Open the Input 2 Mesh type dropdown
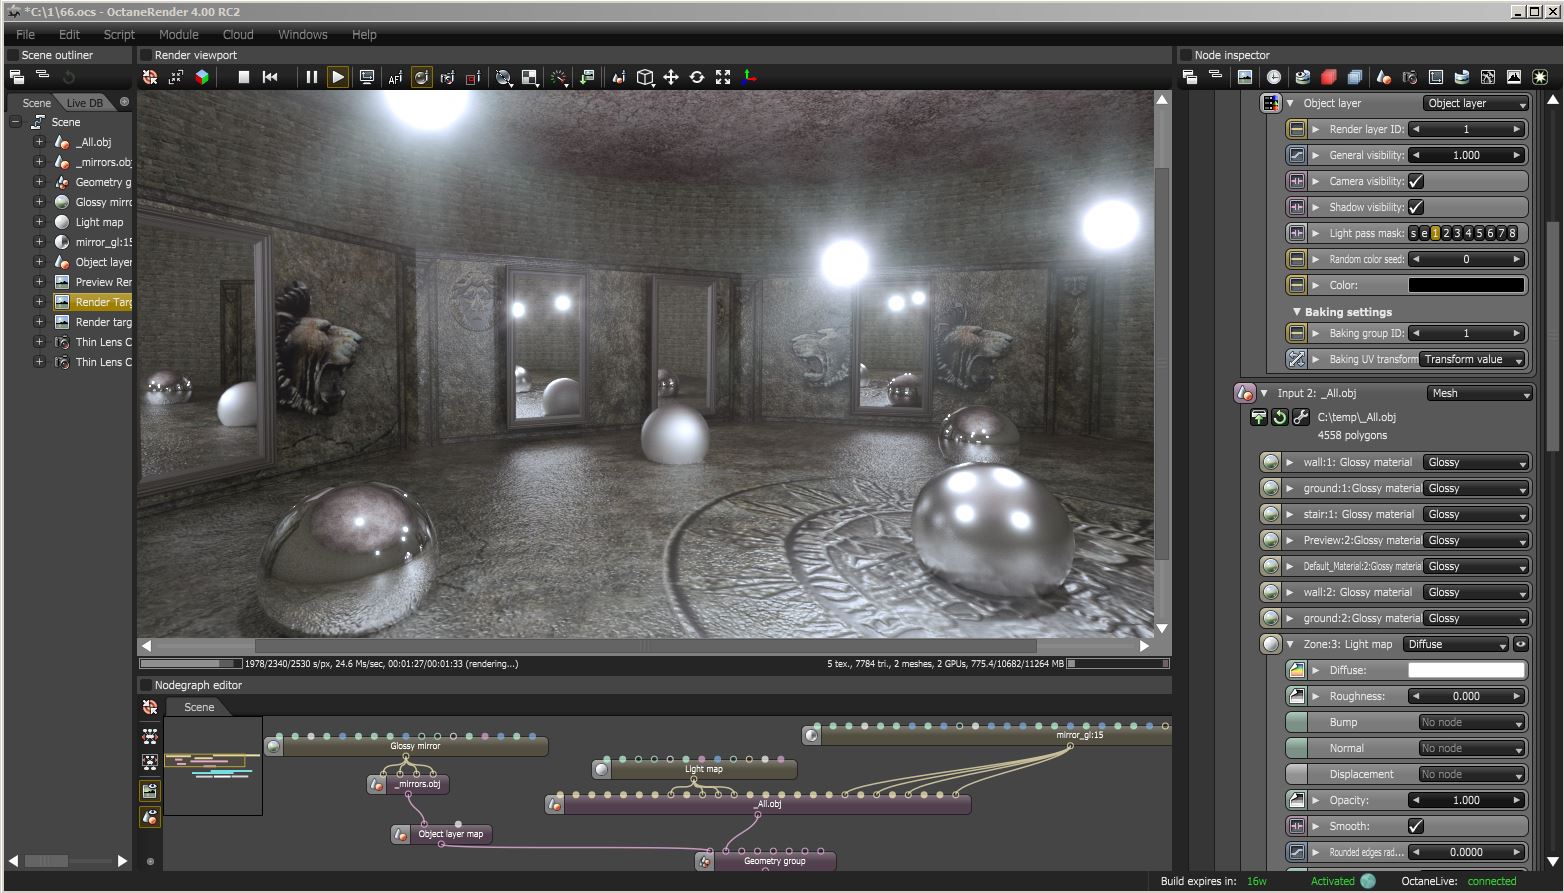 point(1480,393)
